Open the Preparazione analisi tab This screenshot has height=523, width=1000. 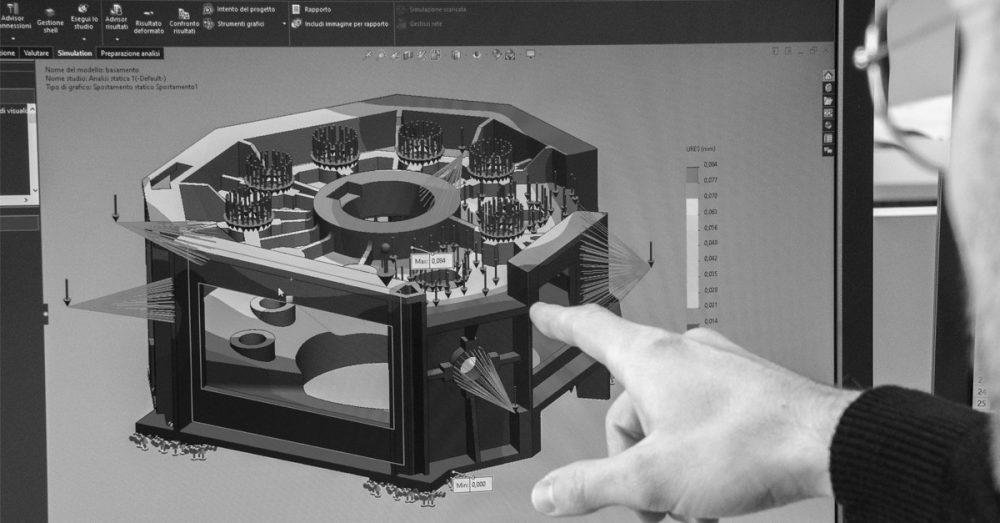(x=131, y=53)
